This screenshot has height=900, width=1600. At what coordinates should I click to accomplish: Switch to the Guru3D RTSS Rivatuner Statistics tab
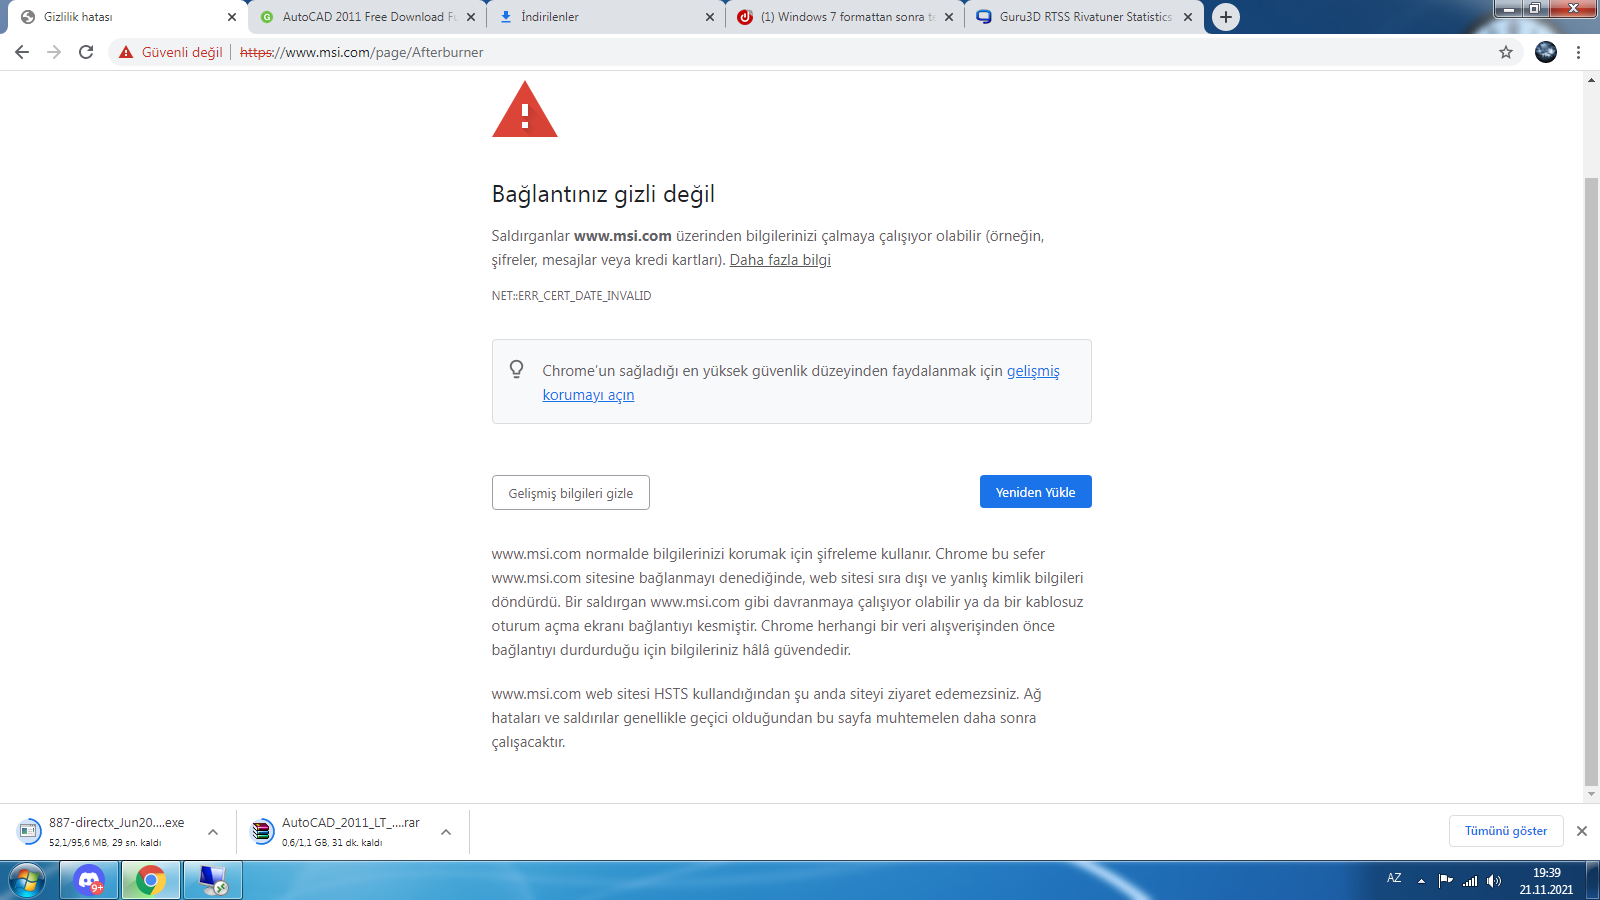click(x=1084, y=17)
